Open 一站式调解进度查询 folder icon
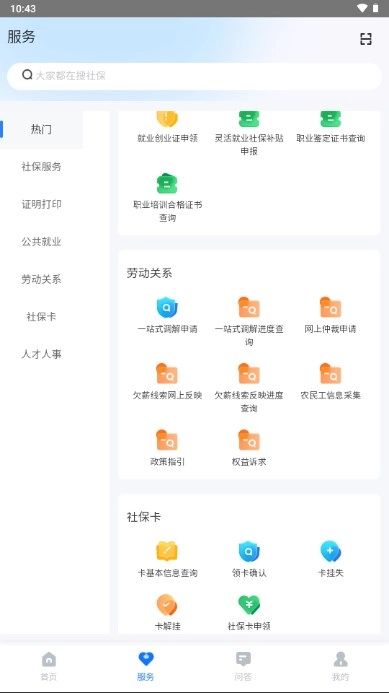The width and height of the screenshot is (389, 693). (249, 308)
